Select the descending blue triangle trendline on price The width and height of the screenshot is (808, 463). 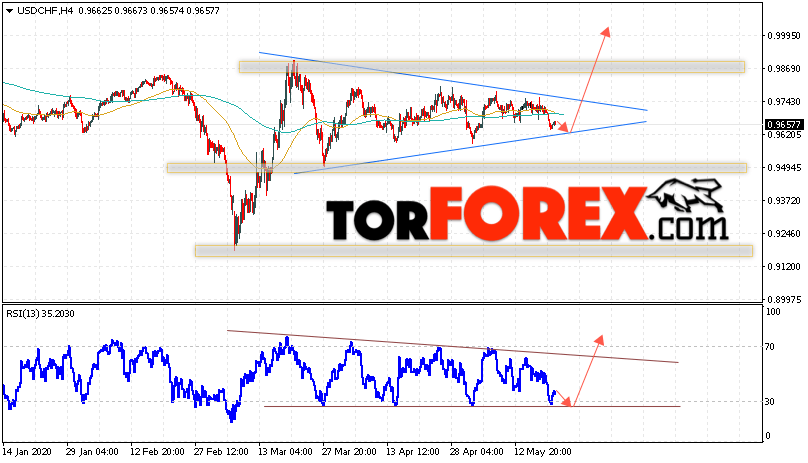pos(452,81)
